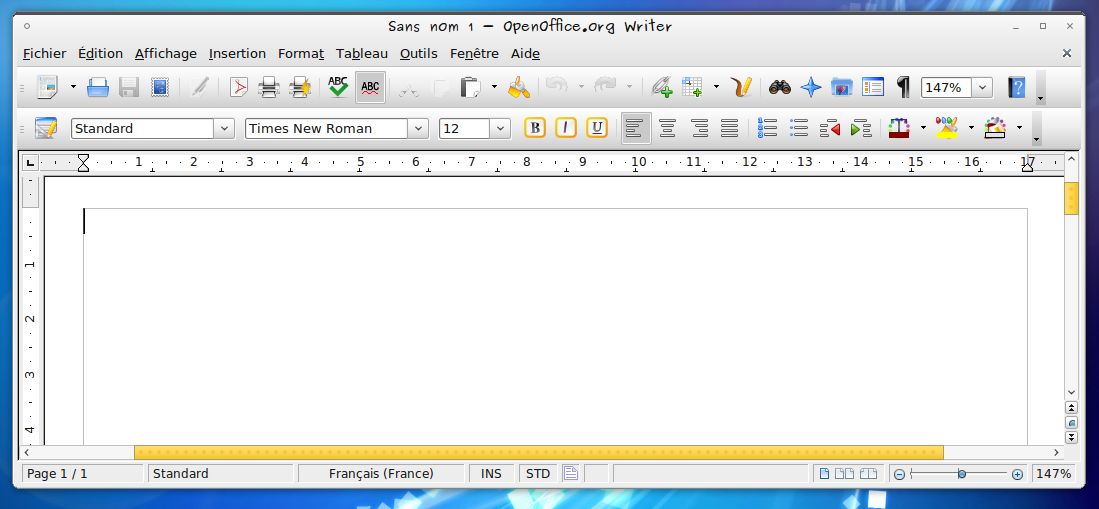Open the New document dropdown arrow
The width and height of the screenshot is (1099, 509).
73,88
